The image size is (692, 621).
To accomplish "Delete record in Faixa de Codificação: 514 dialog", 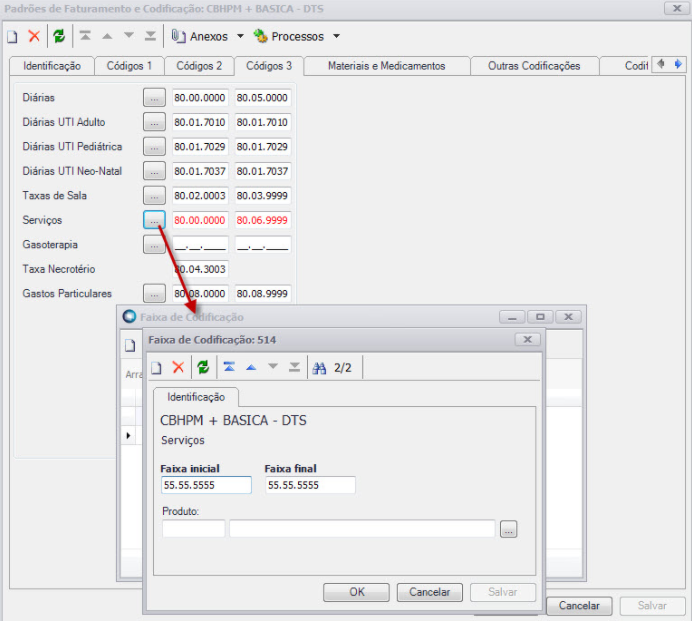I will point(178,367).
